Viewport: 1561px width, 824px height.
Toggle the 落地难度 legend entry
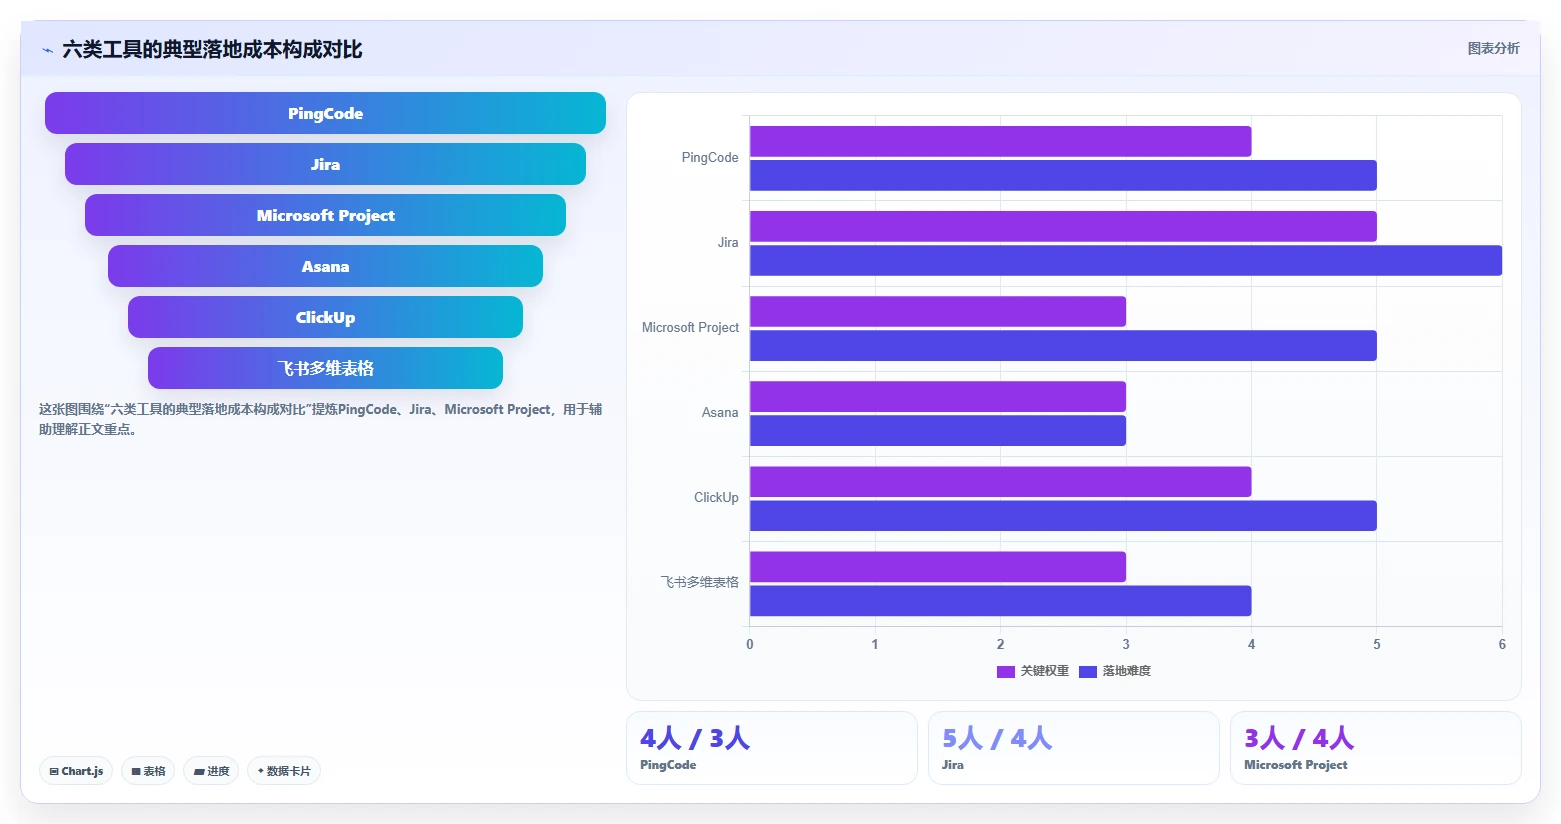[x=1115, y=671]
